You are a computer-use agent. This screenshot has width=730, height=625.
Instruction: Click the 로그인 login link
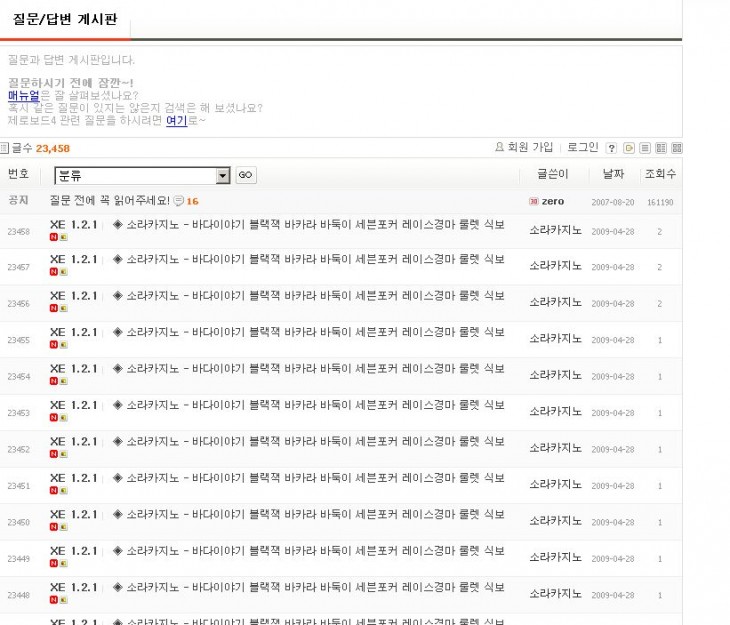point(582,147)
